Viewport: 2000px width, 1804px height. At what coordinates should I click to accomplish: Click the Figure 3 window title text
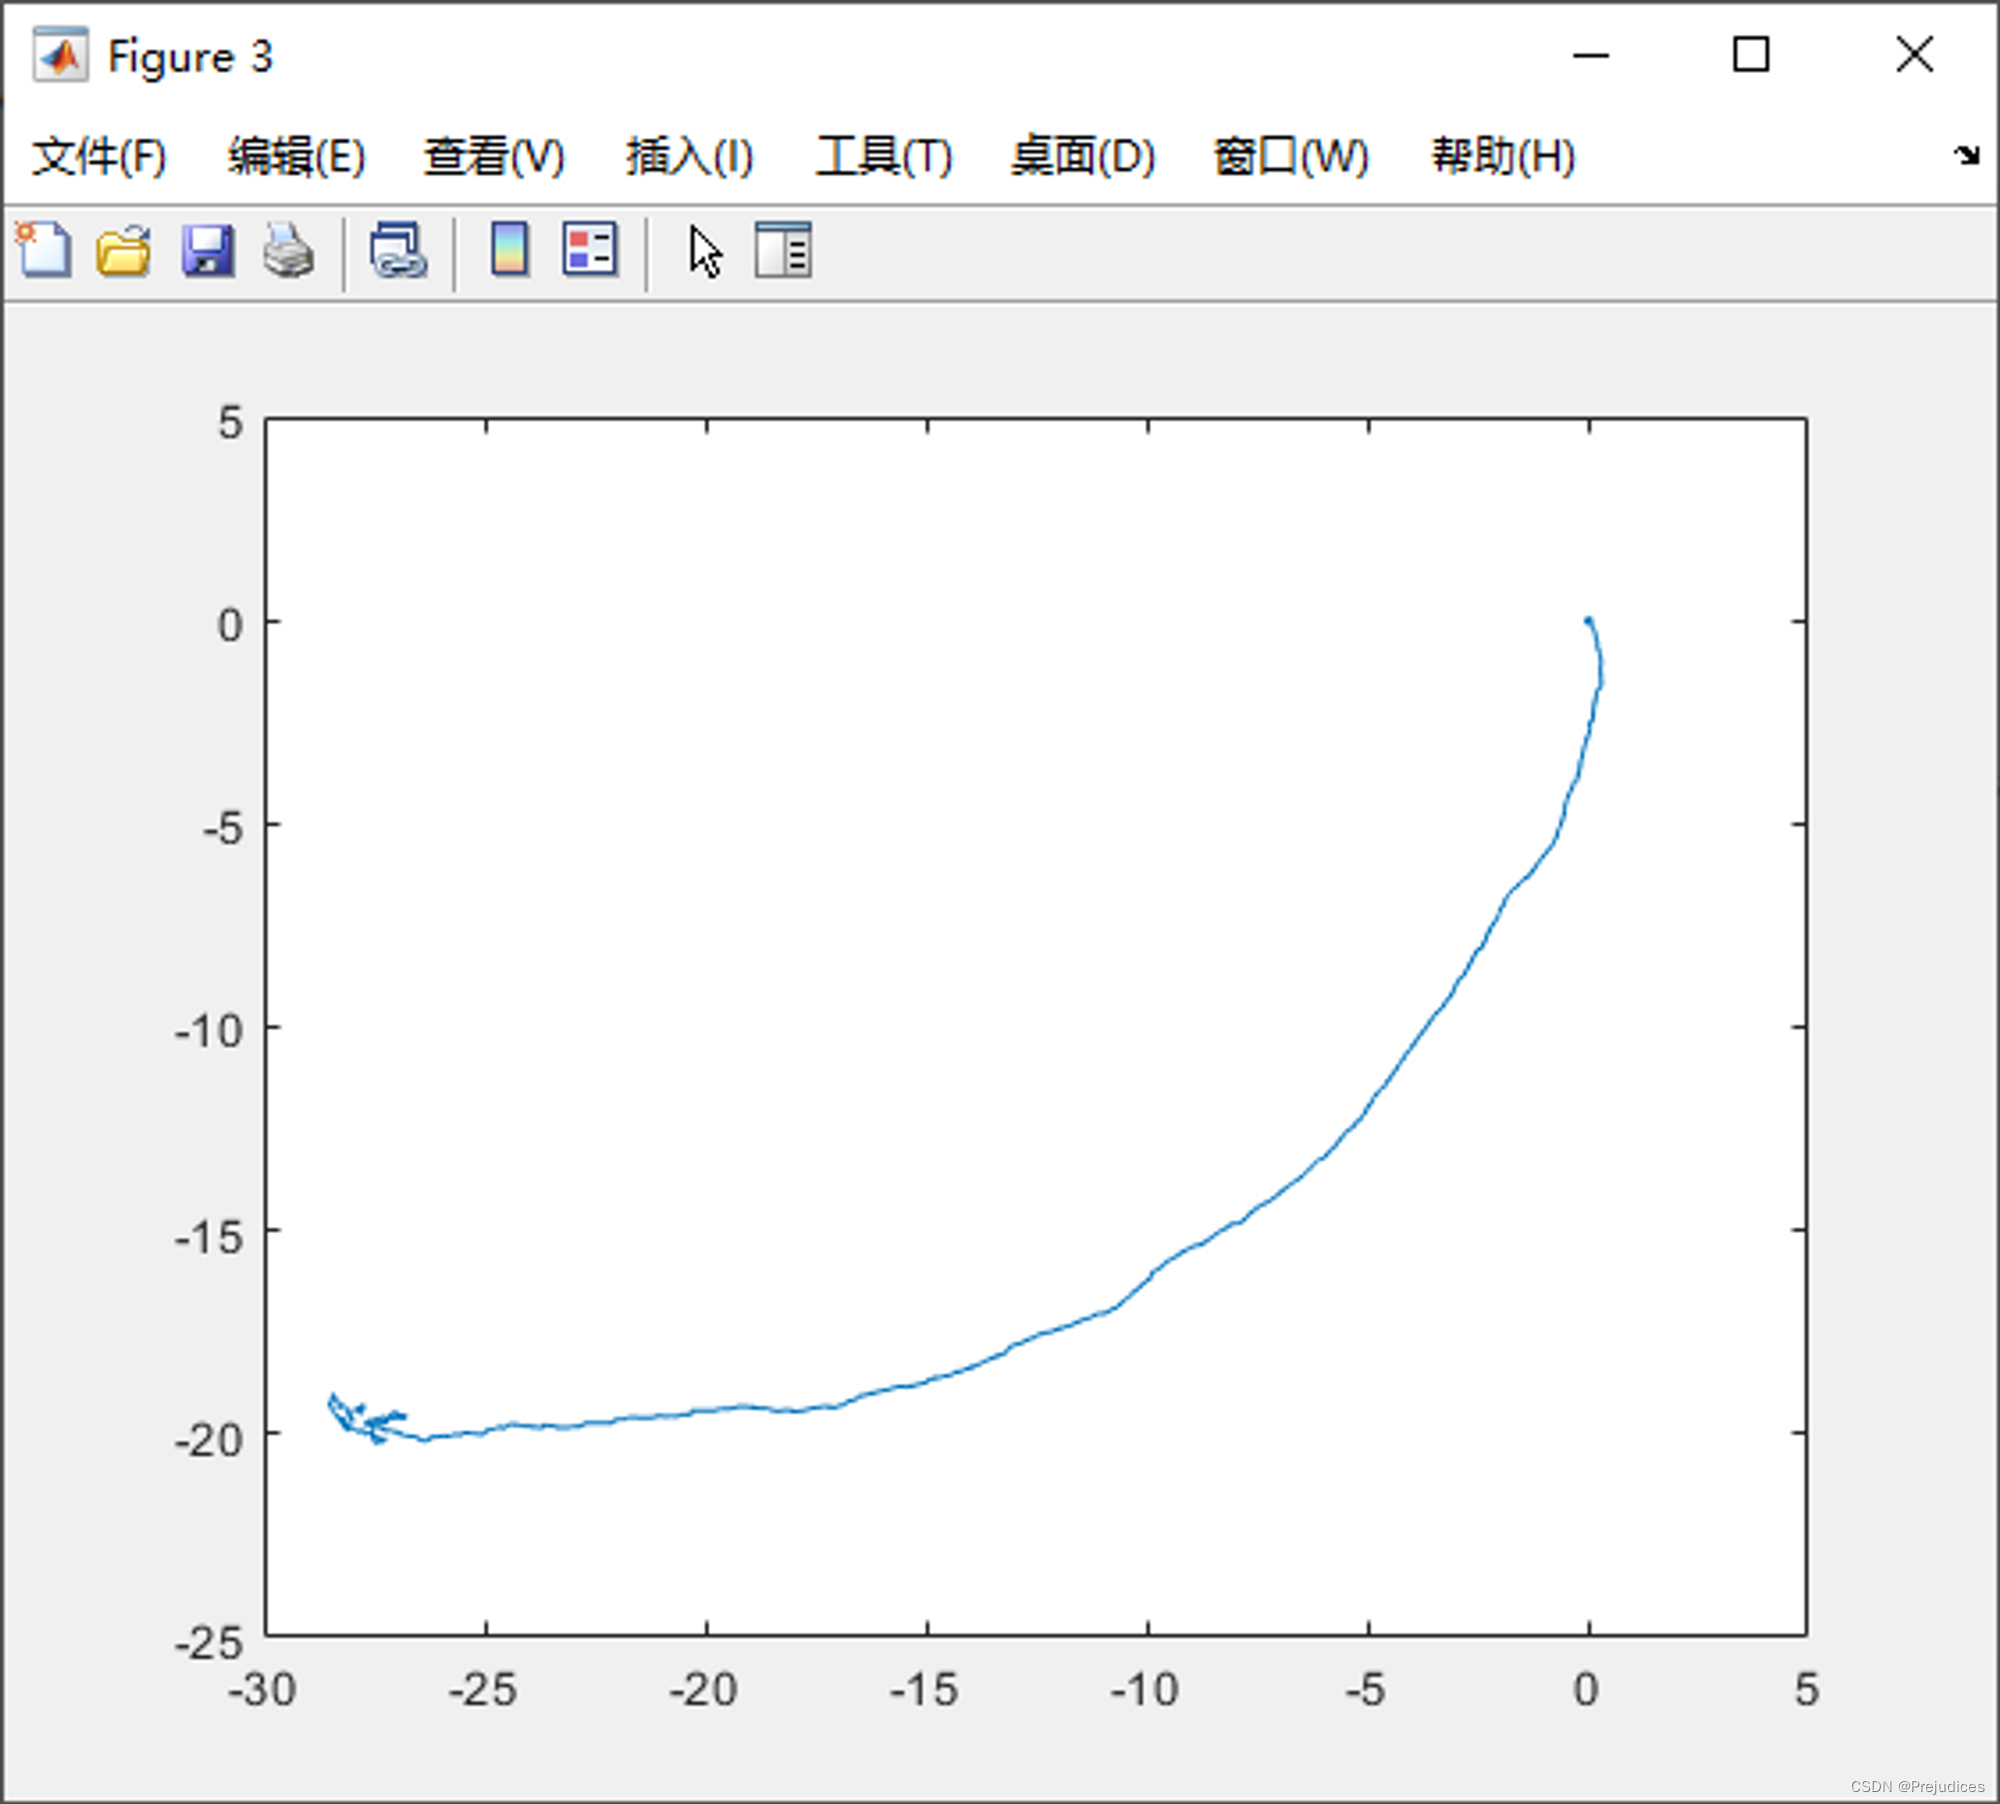(x=190, y=57)
